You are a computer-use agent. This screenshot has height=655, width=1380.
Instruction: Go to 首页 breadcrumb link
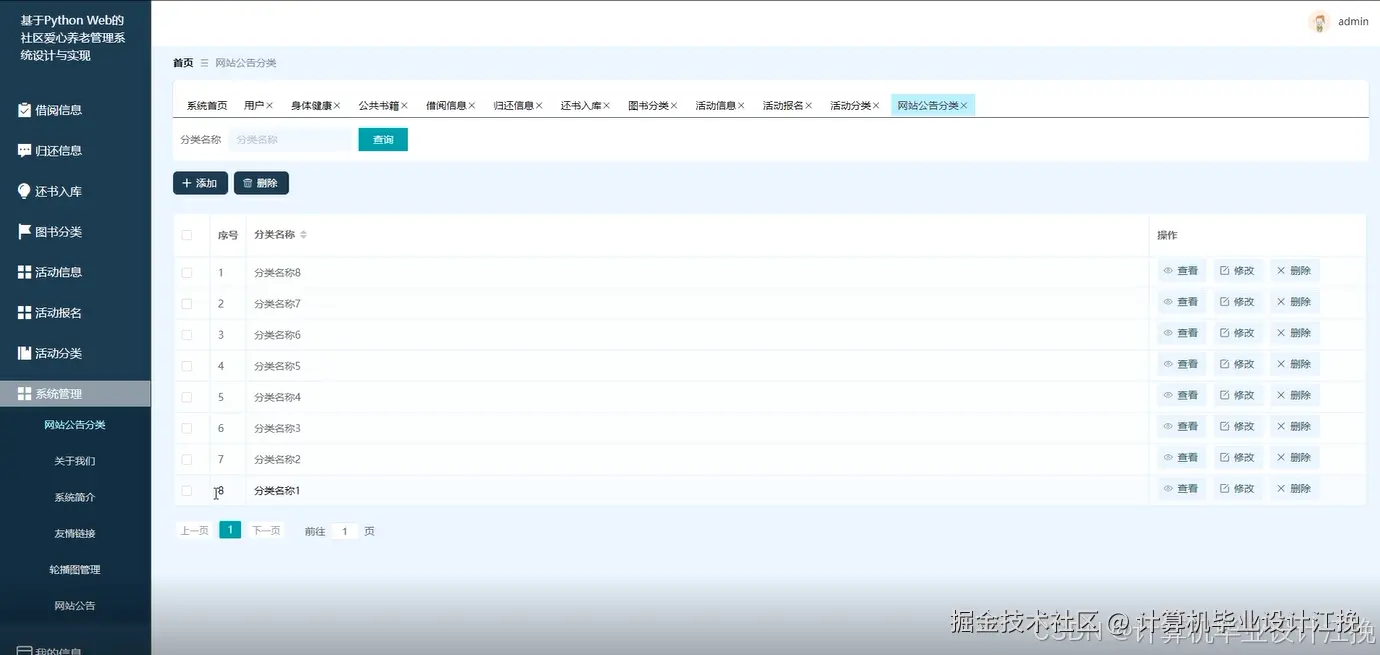coord(183,63)
